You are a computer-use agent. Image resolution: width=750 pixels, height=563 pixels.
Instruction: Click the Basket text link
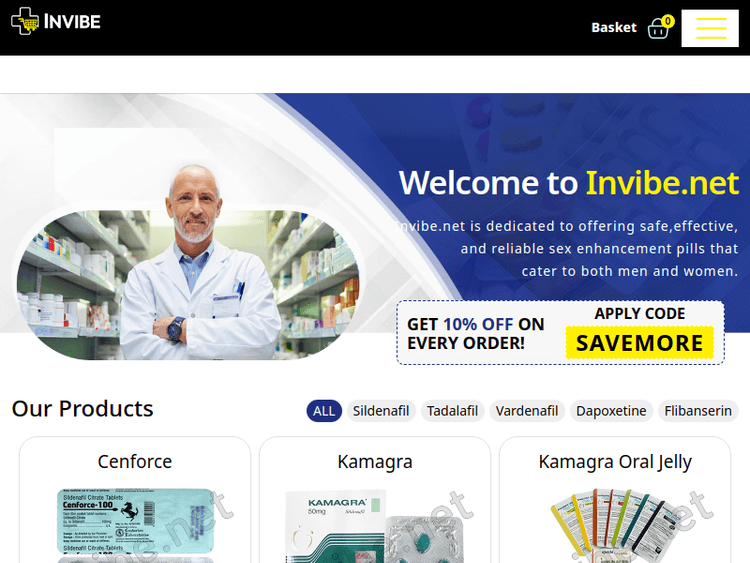(613, 27)
